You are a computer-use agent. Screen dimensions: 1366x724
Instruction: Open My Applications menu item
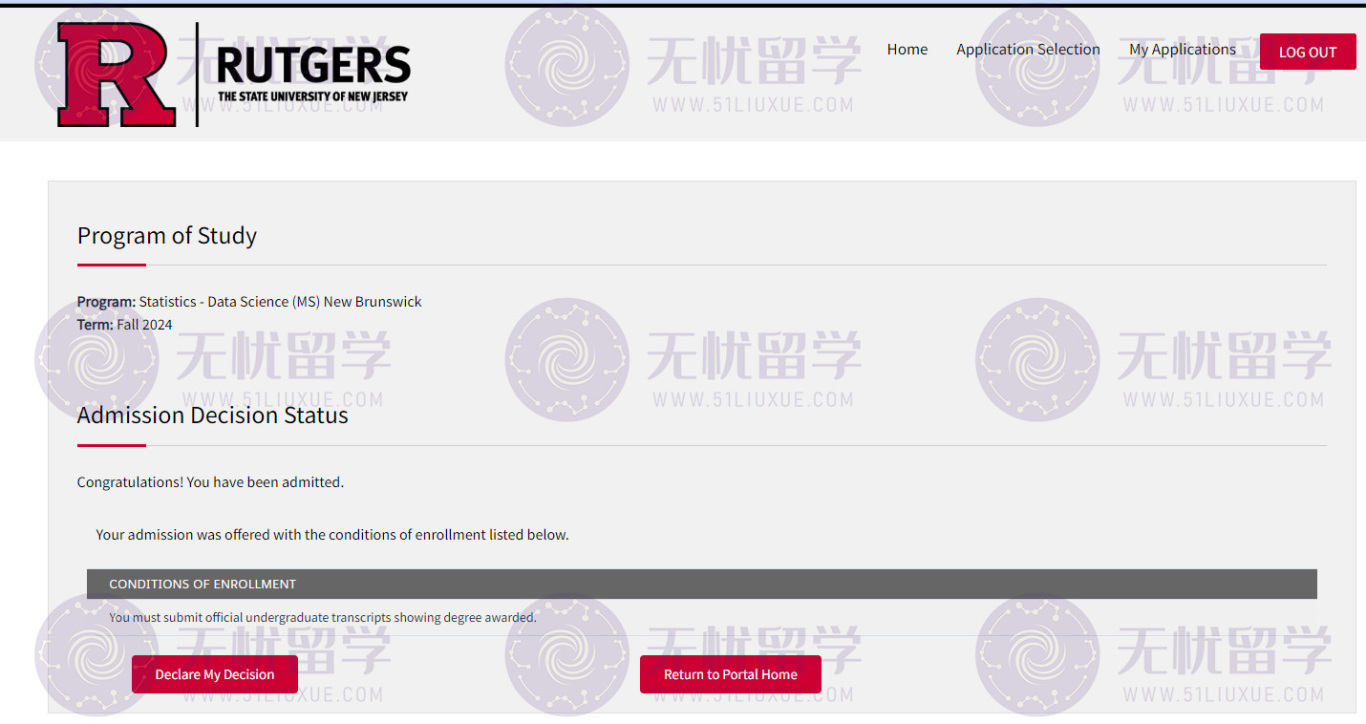click(1182, 49)
